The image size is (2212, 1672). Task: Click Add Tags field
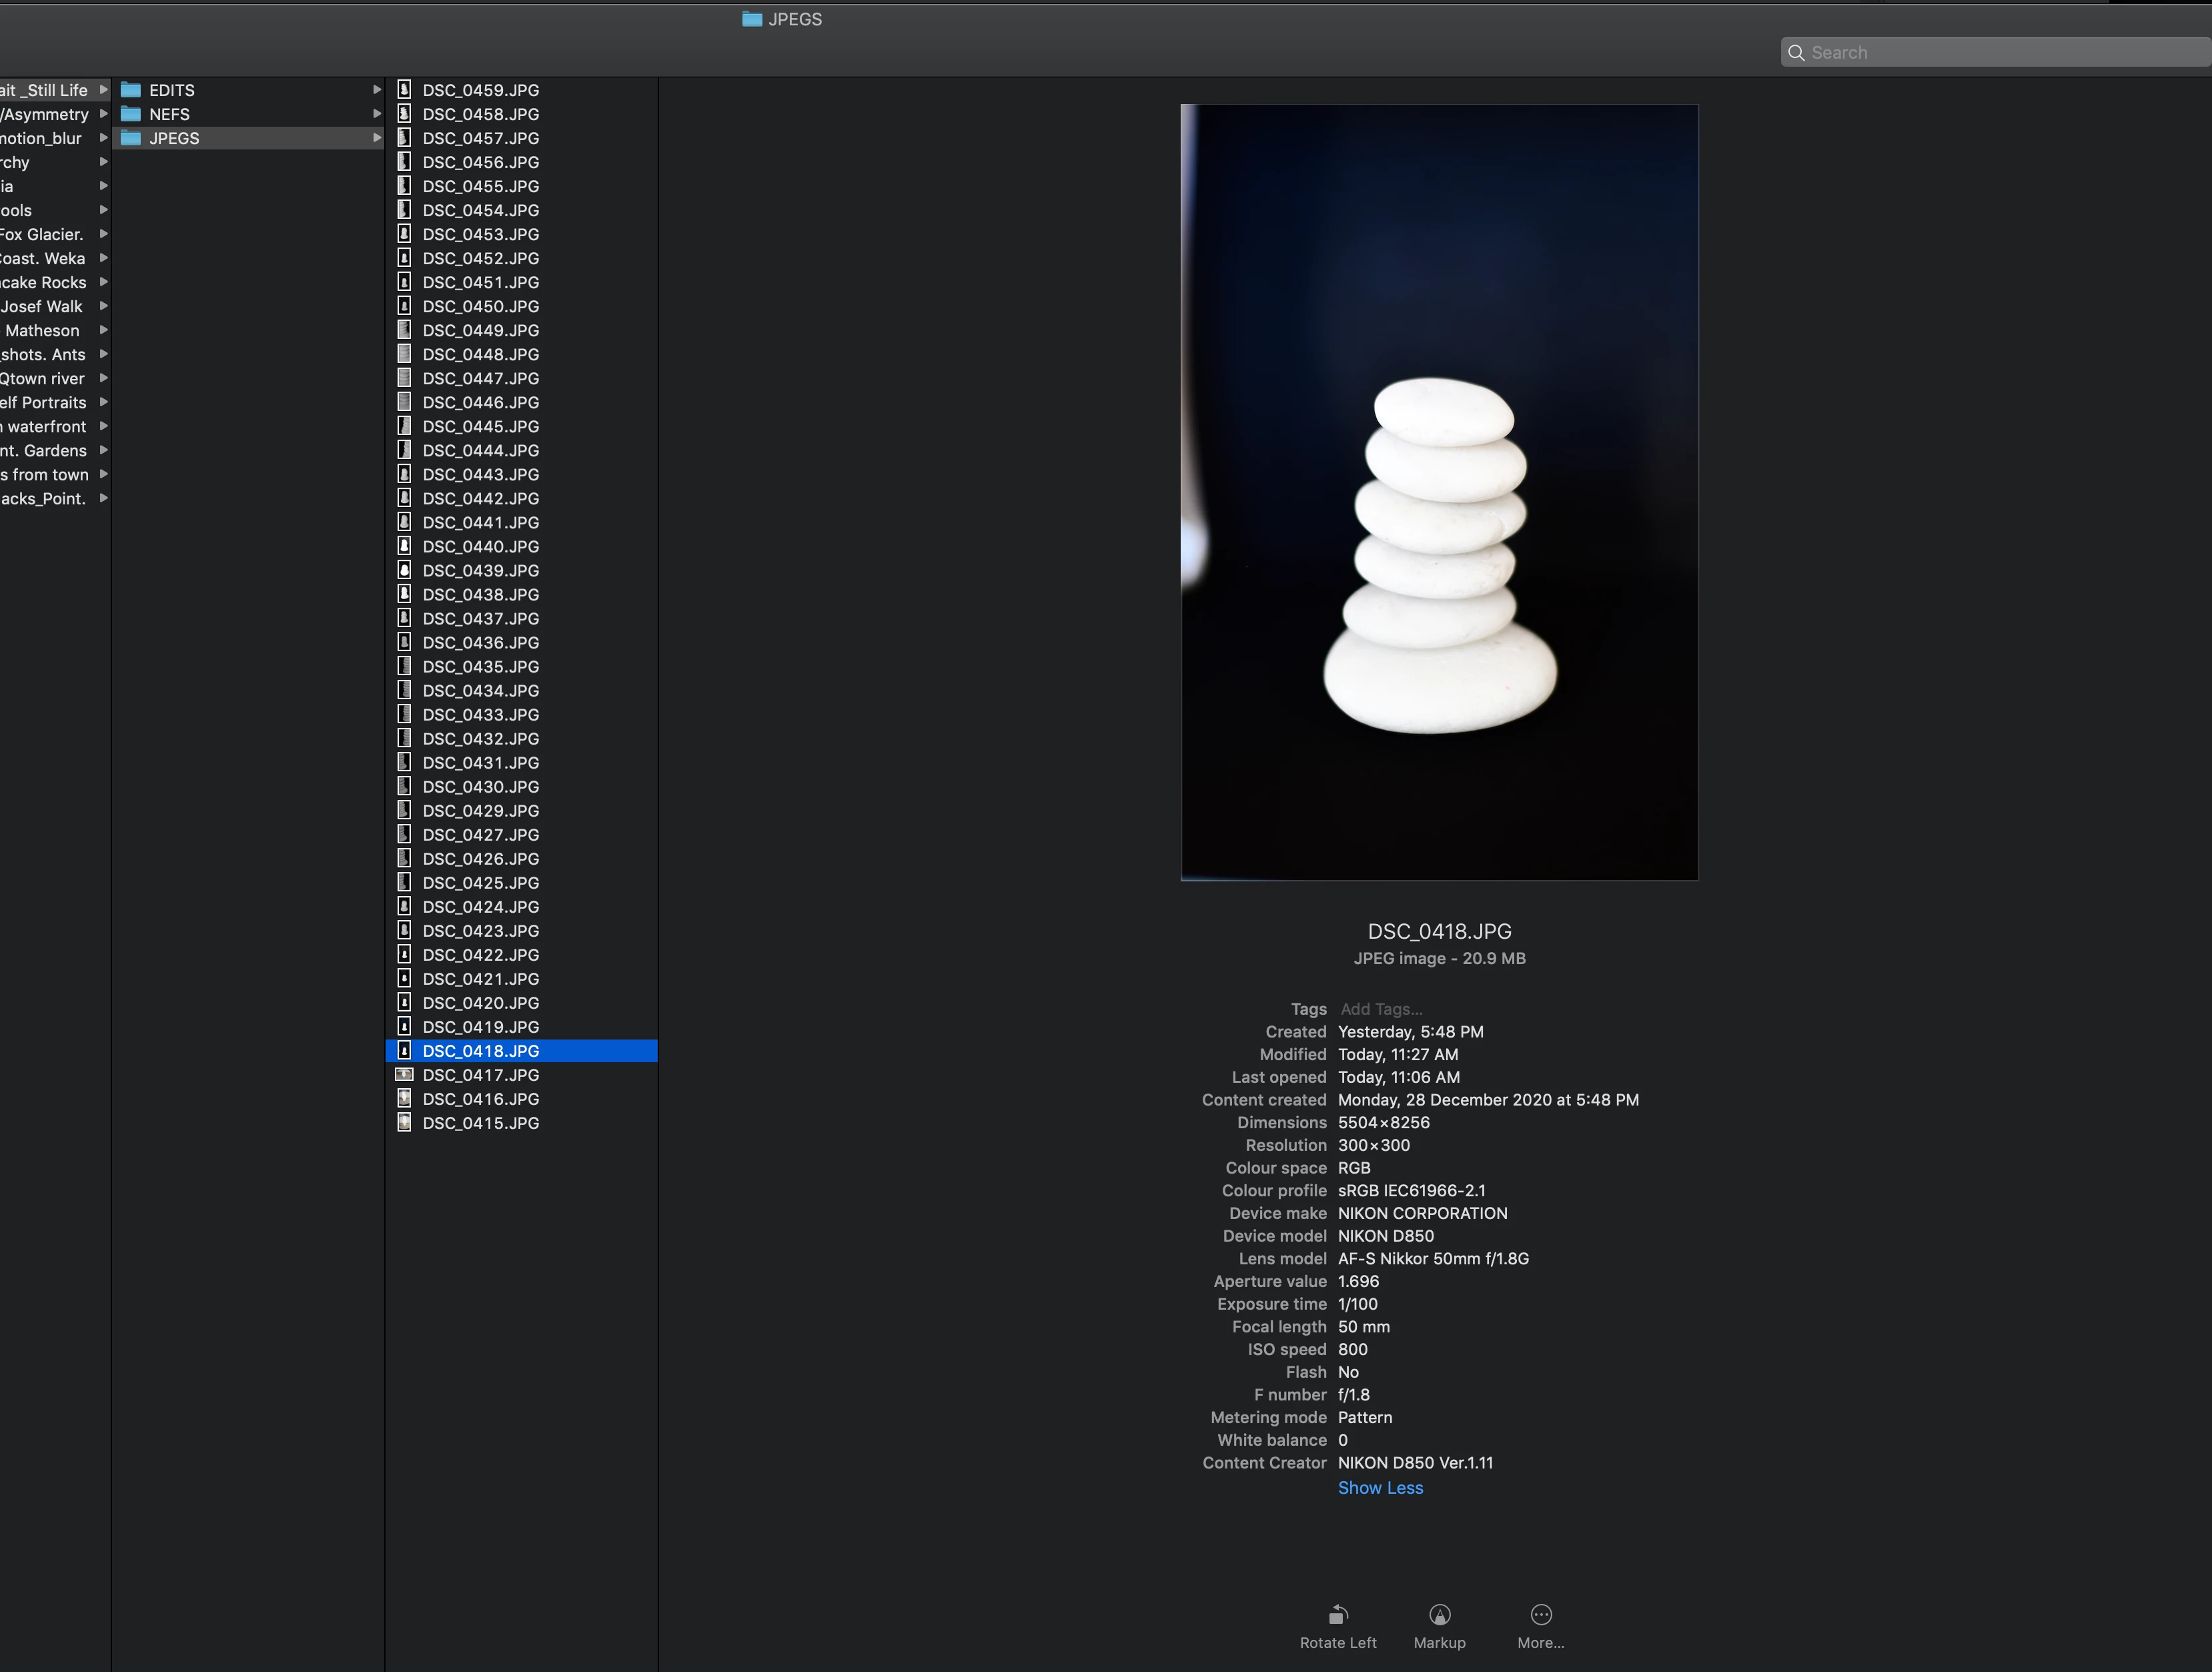pyautogui.click(x=1381, y=1009)
